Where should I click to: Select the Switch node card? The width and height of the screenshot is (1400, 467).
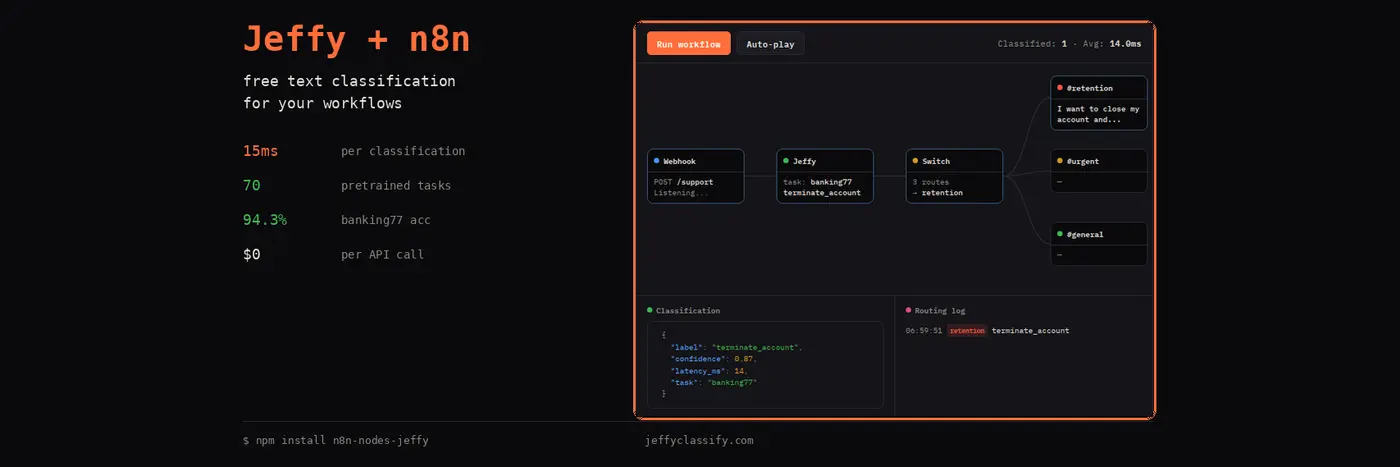pos(954,176)
